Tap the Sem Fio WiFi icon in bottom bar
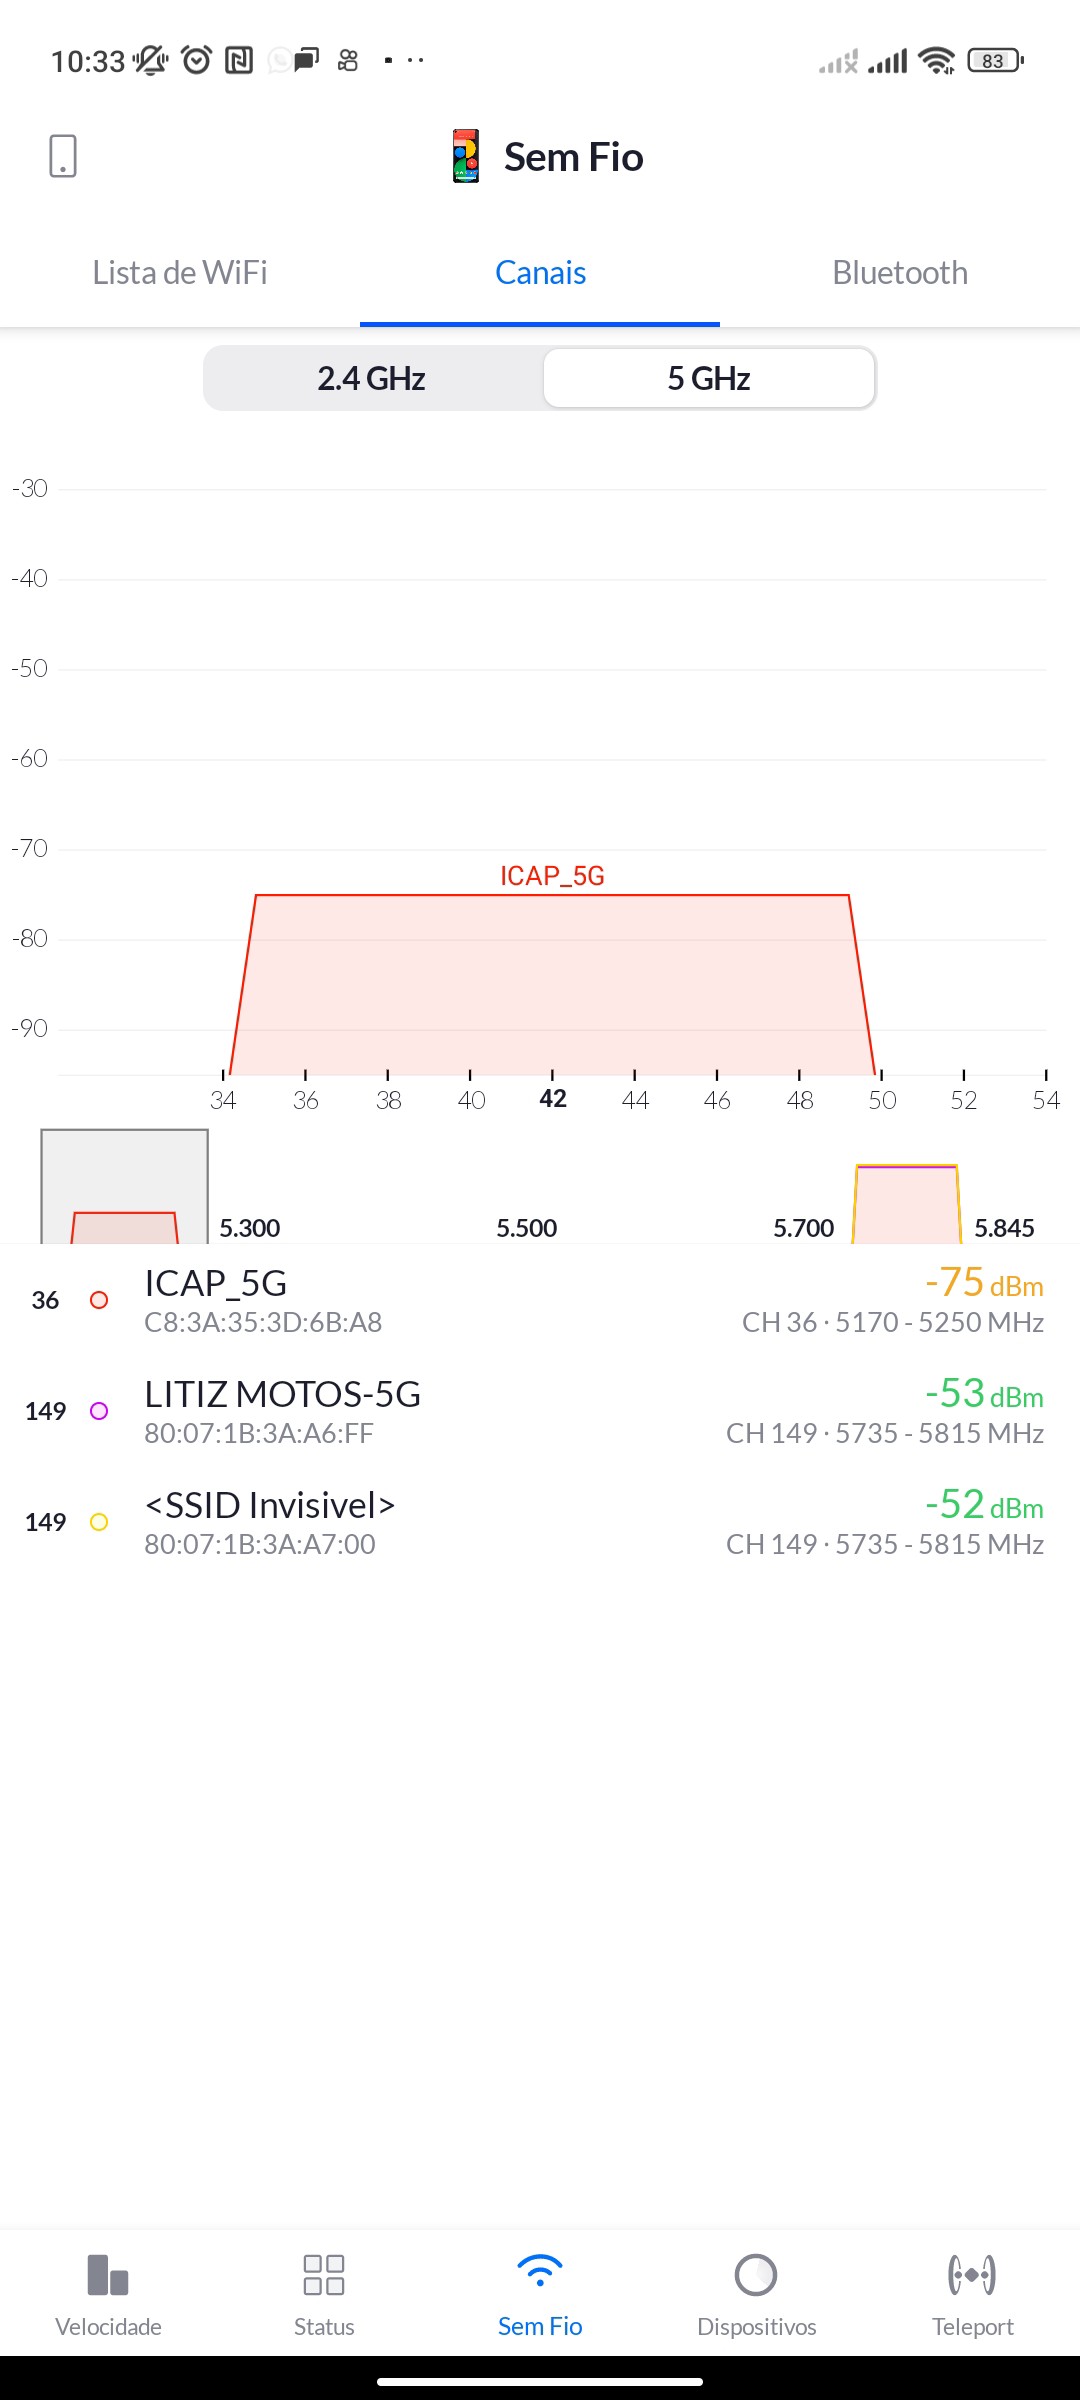This screenshot has width=1080, height=2400. coord(540,2275)
